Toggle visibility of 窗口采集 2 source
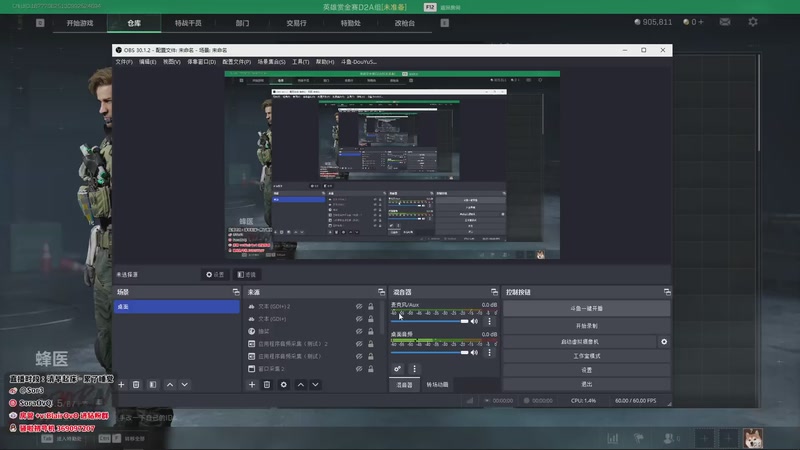Image resolution: width=800 pixels, height=450 pixels. (359, 369)
